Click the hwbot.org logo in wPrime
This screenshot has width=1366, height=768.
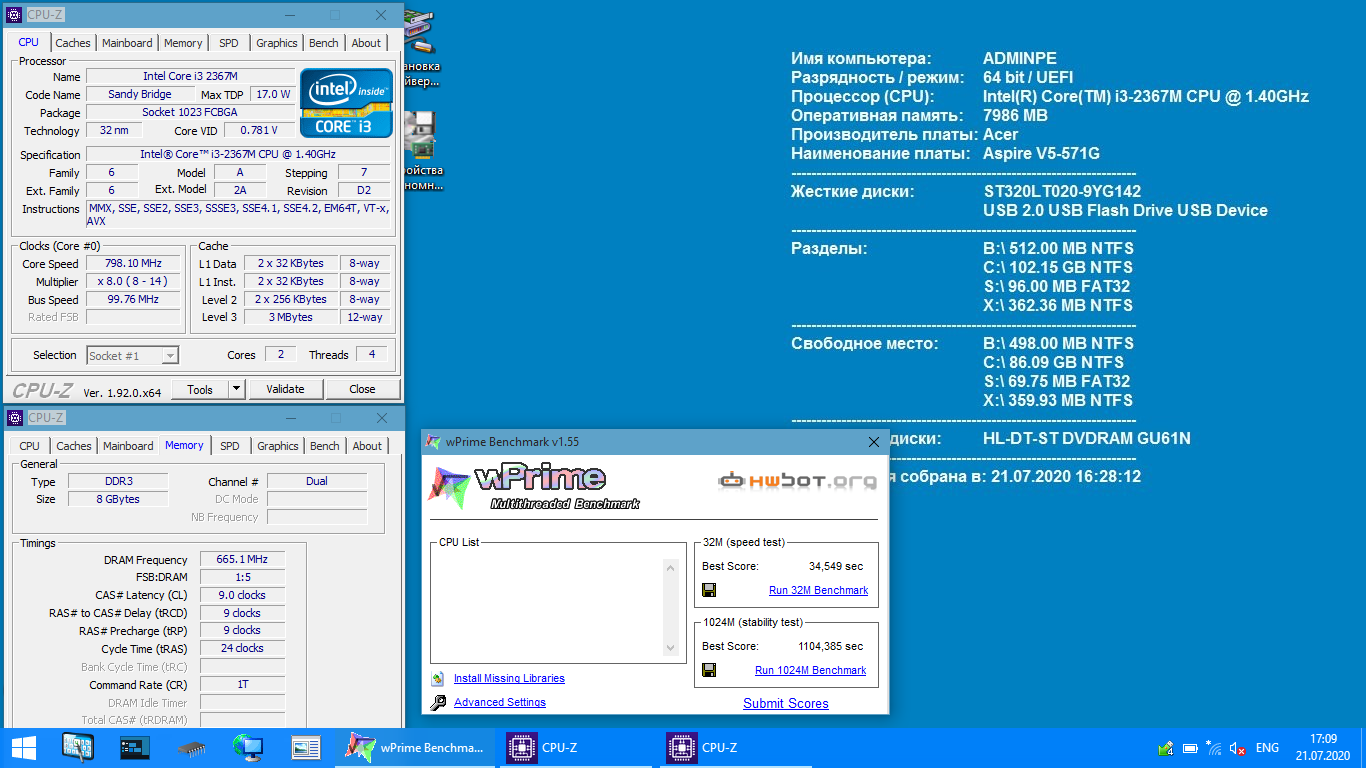(x=797, y=481)
